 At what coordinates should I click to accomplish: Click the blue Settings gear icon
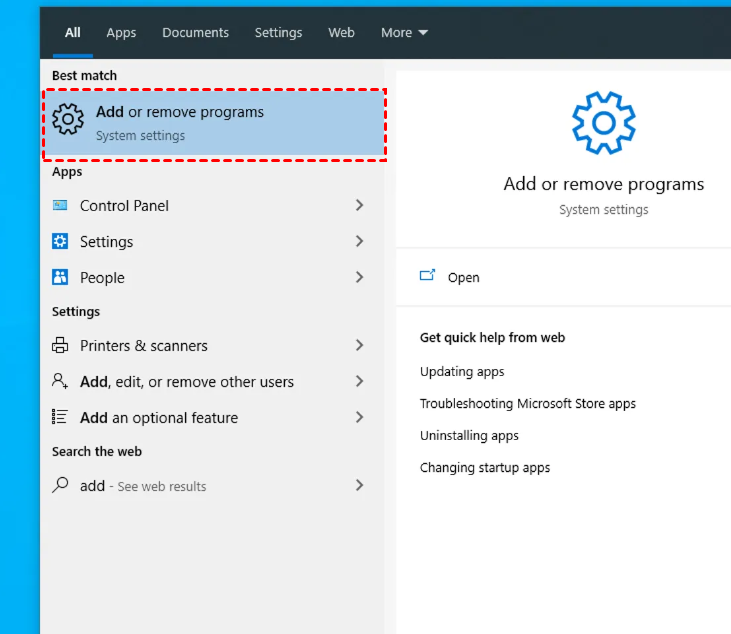[60, 241]
